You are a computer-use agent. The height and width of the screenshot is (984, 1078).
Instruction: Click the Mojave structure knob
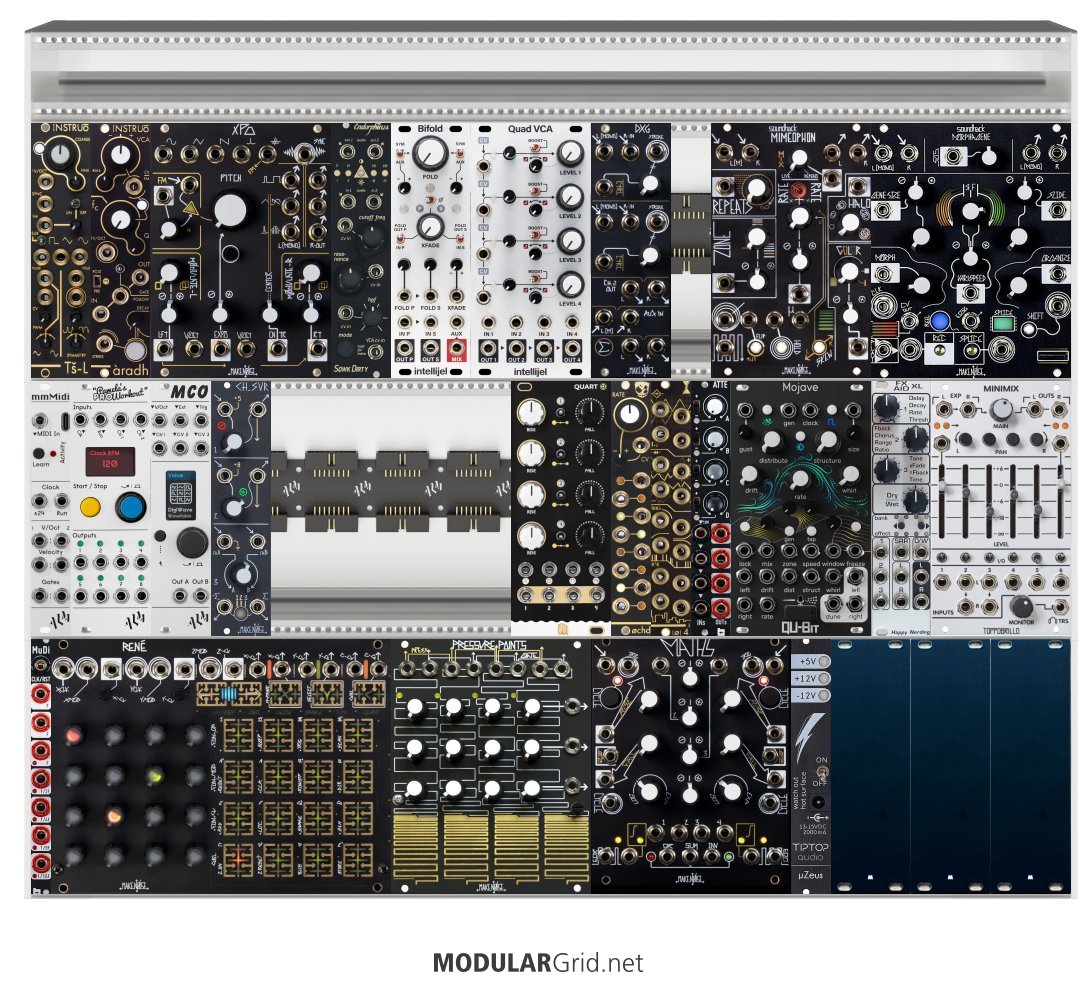coord(827,440)
